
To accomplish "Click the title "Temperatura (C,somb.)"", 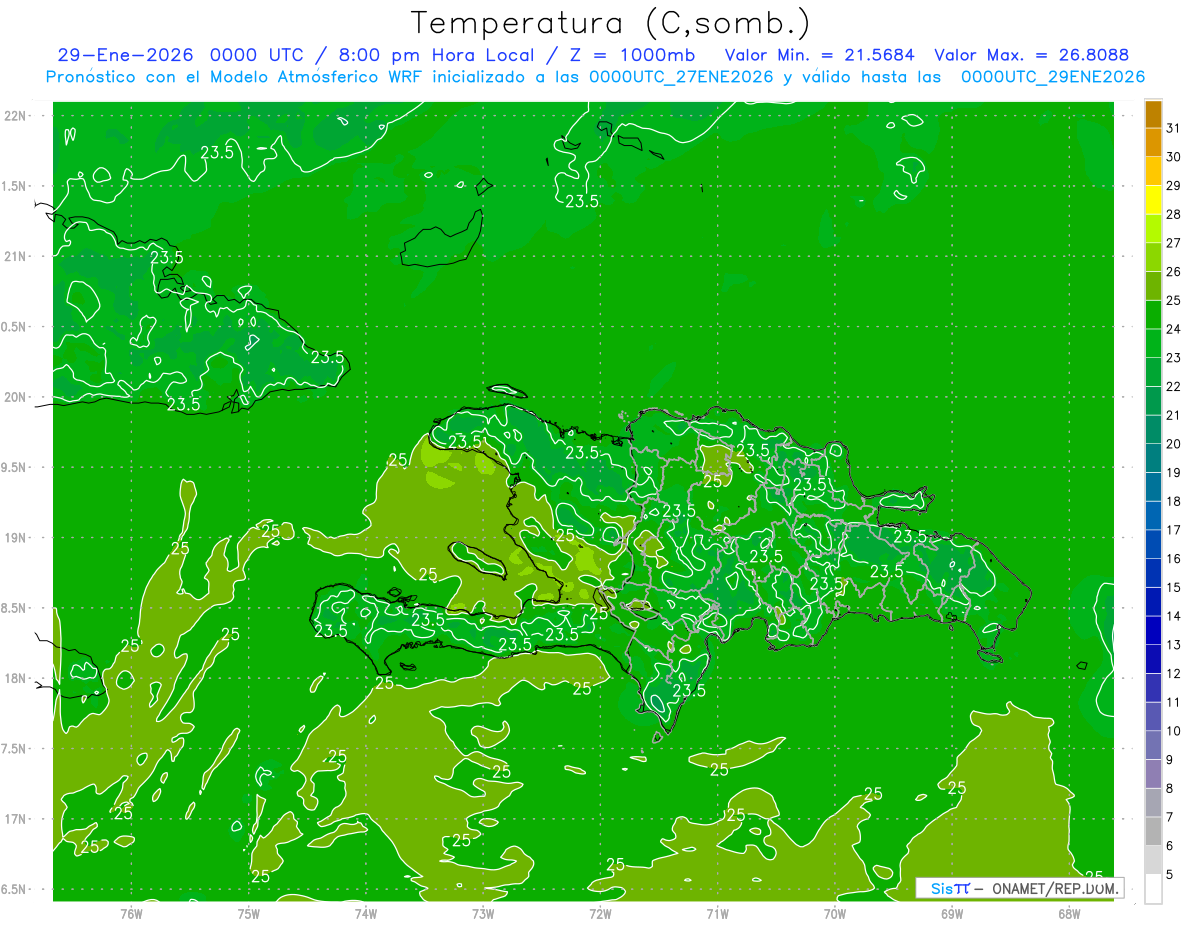I will pyautogui.click(x=611, y=23).
